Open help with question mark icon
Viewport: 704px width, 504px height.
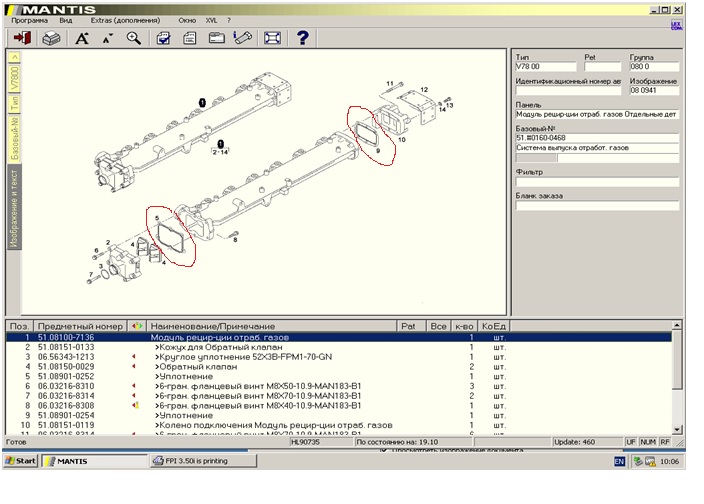point(302,38)
